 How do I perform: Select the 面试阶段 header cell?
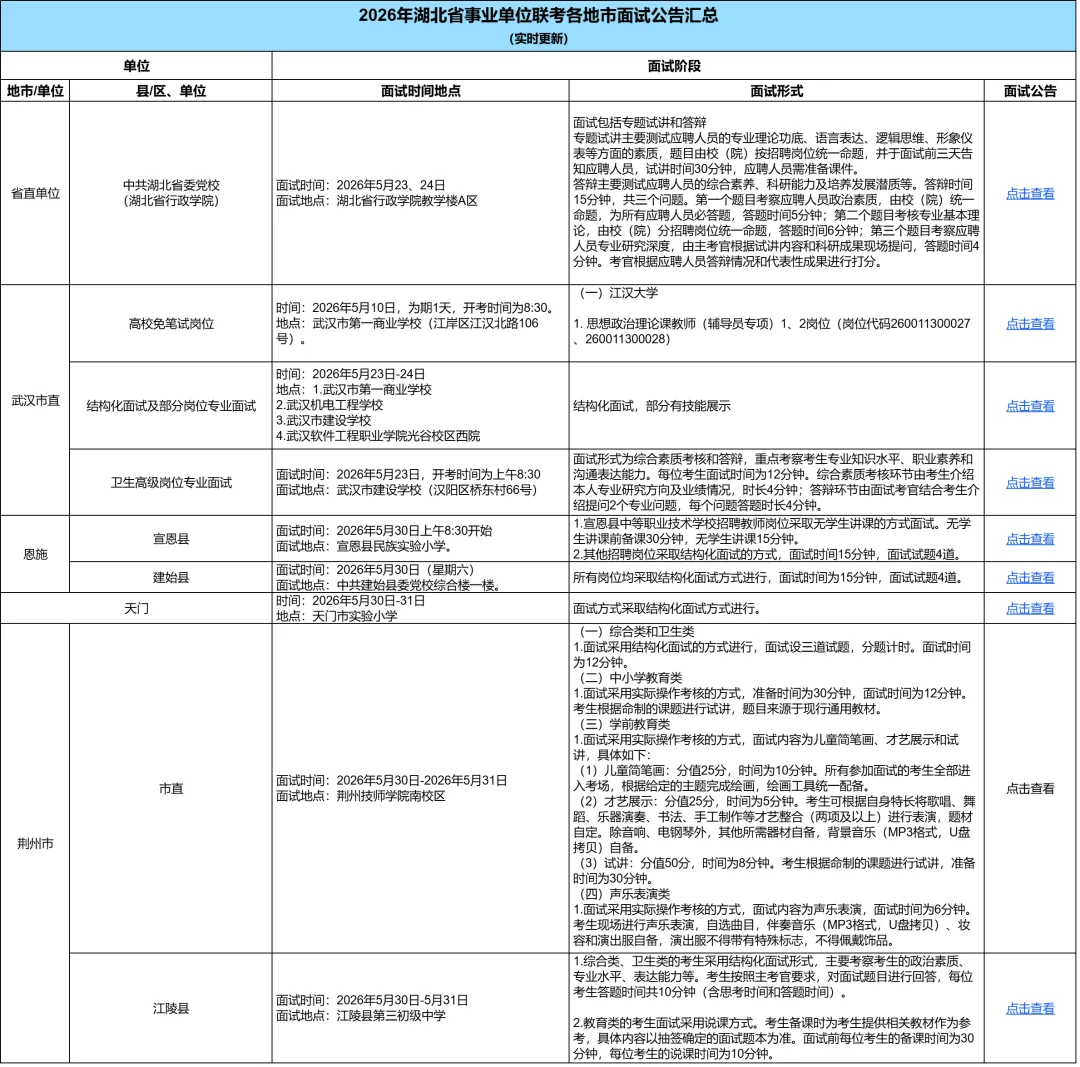(x=674, y=65)
